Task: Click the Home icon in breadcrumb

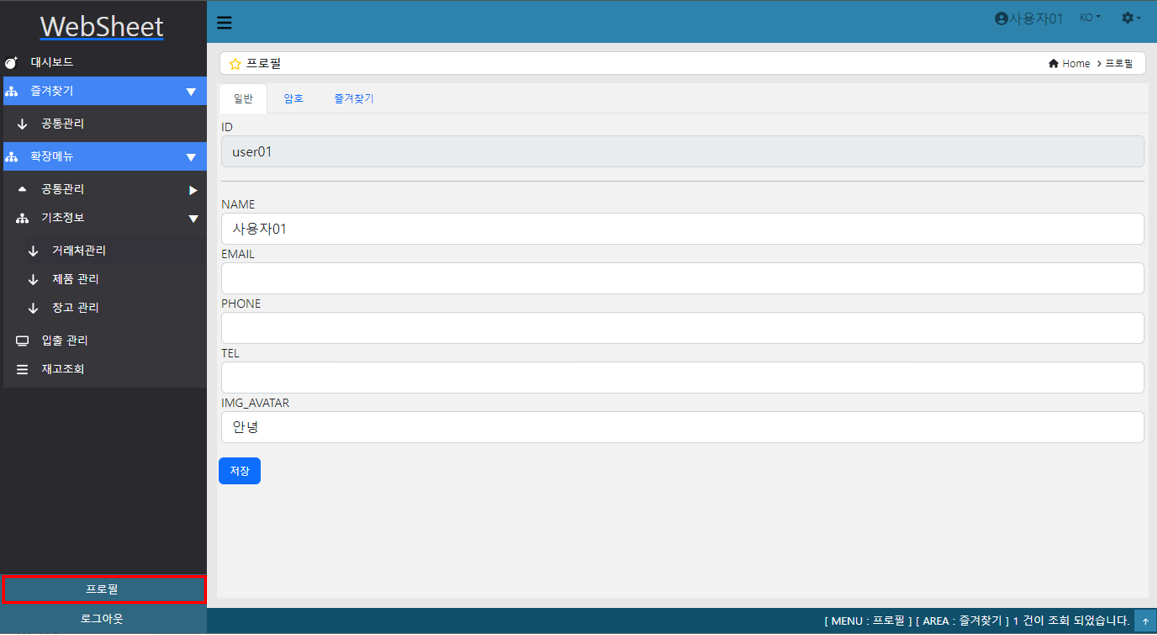Action: pos(1054,63)
